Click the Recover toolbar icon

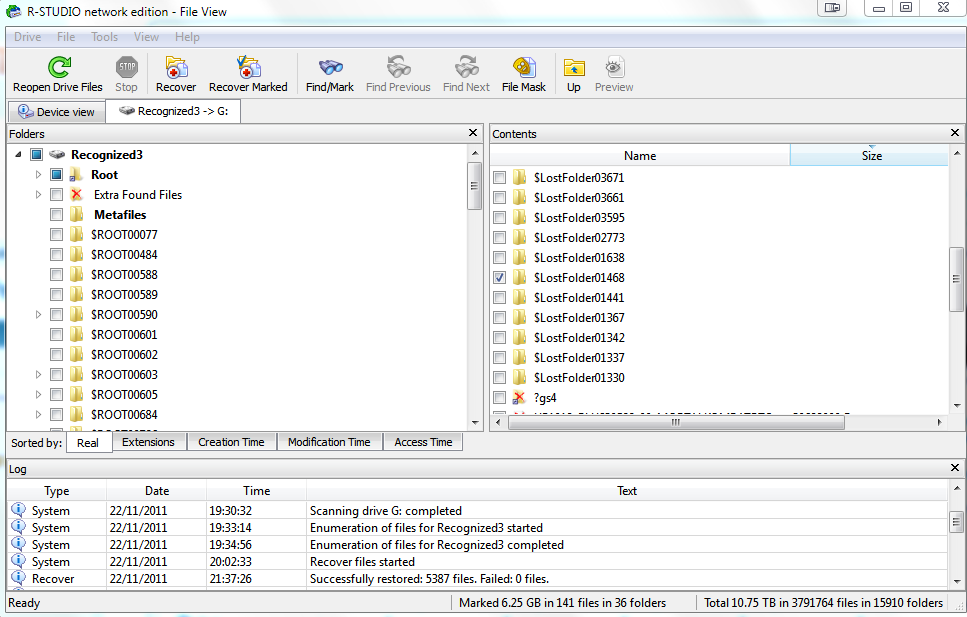coord(176,67)
